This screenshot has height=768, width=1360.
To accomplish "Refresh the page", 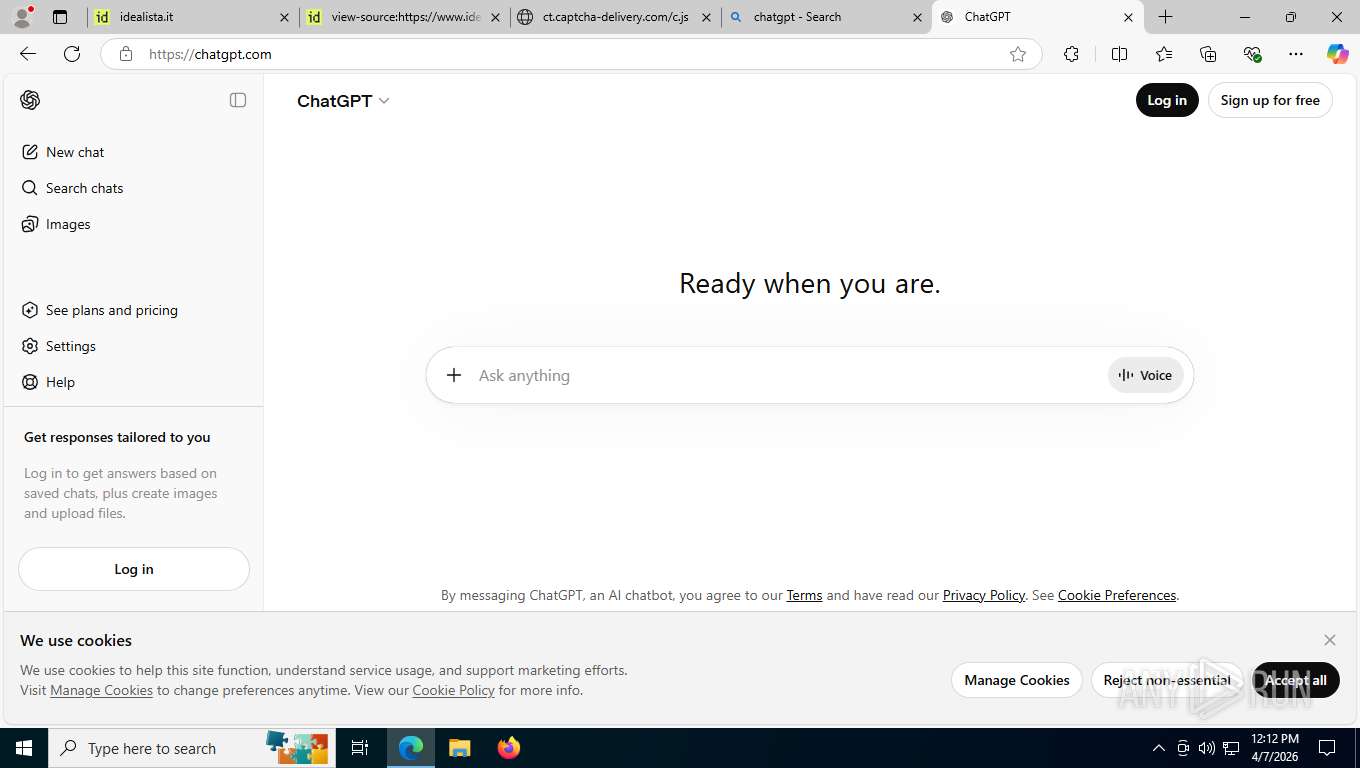I will 72,54.
